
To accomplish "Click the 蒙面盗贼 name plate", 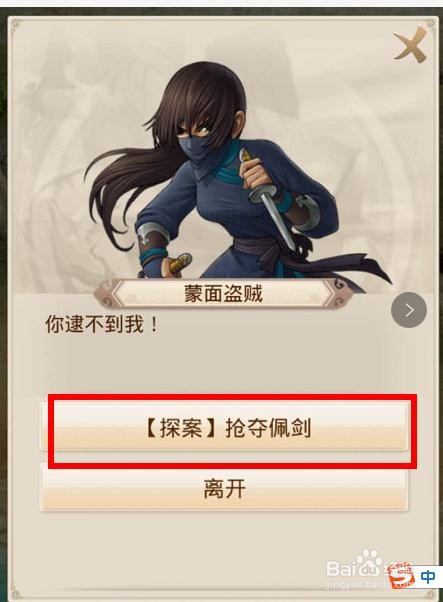I will click(x=223, y=294).
